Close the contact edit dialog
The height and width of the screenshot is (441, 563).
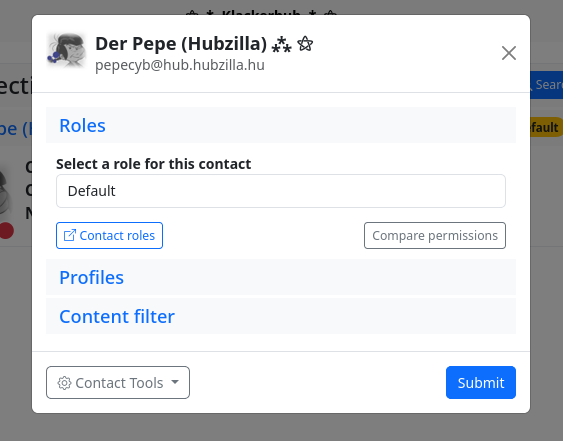[x=509, y=53]
